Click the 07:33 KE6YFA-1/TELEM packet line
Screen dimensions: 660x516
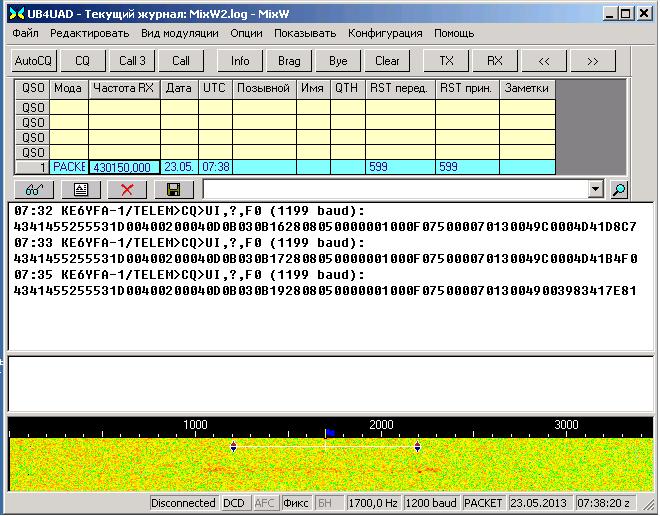(x=189, y=243)
